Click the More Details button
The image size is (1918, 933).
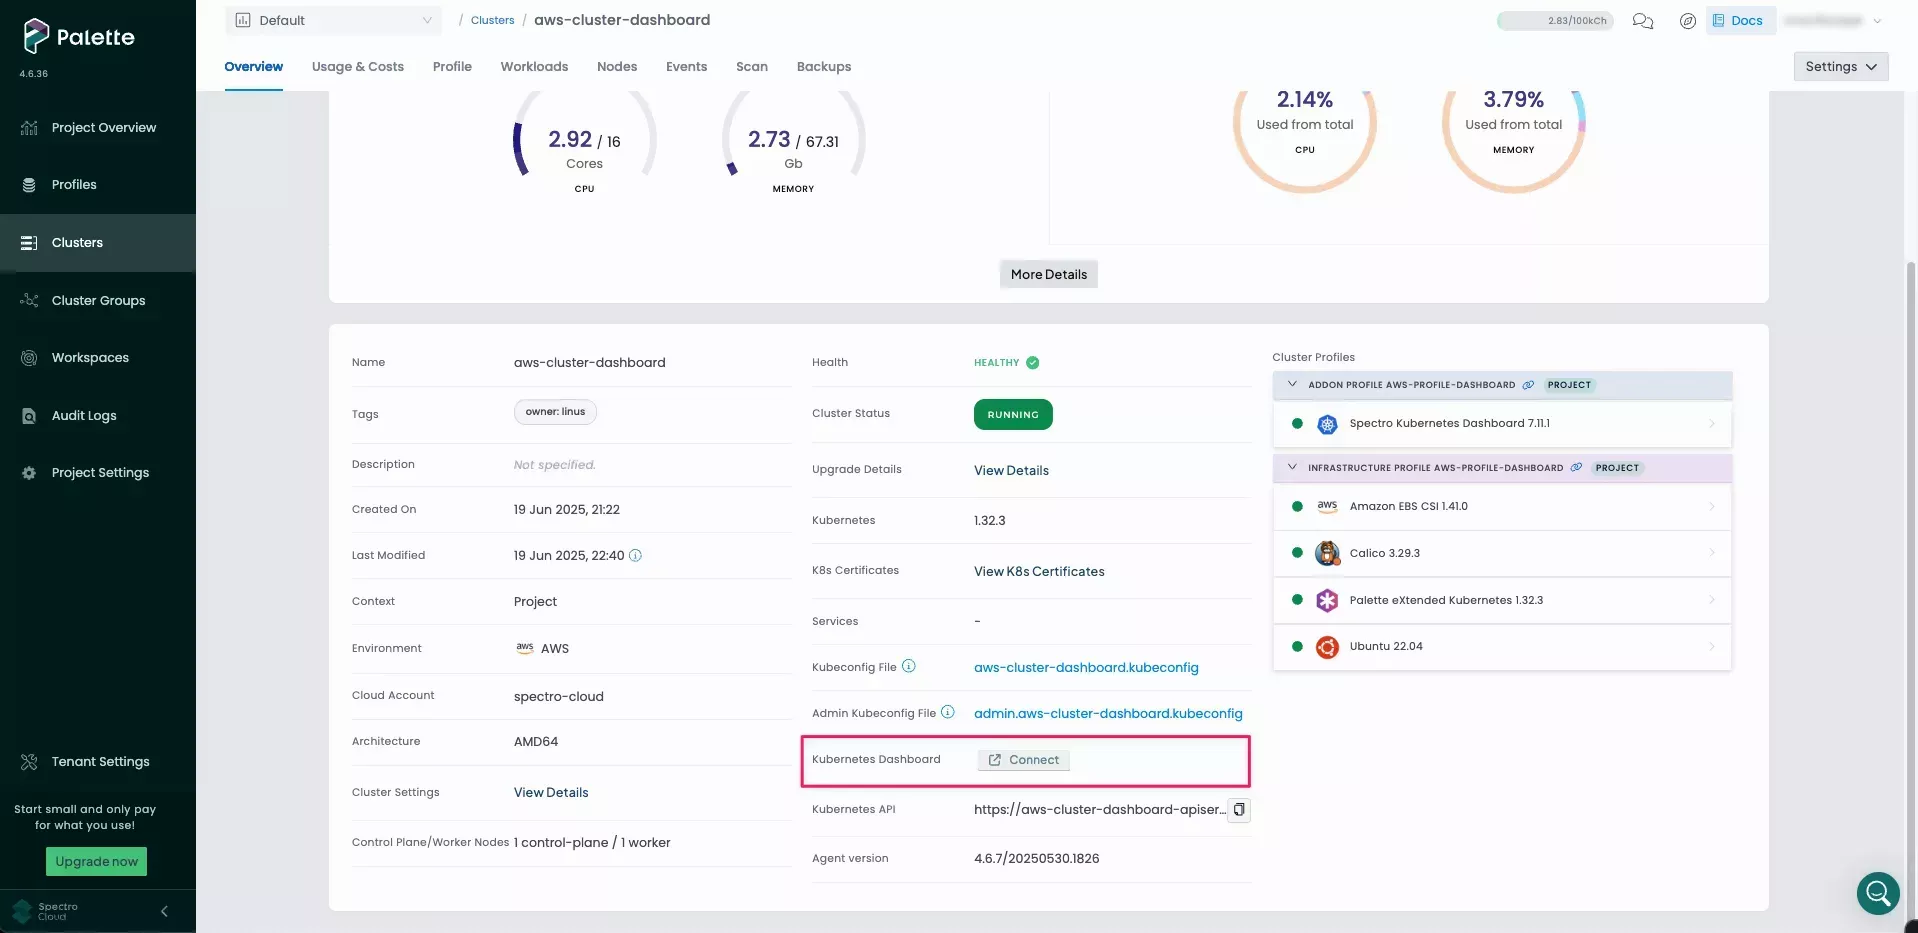pyautogui.click(x=1047, y=274)
